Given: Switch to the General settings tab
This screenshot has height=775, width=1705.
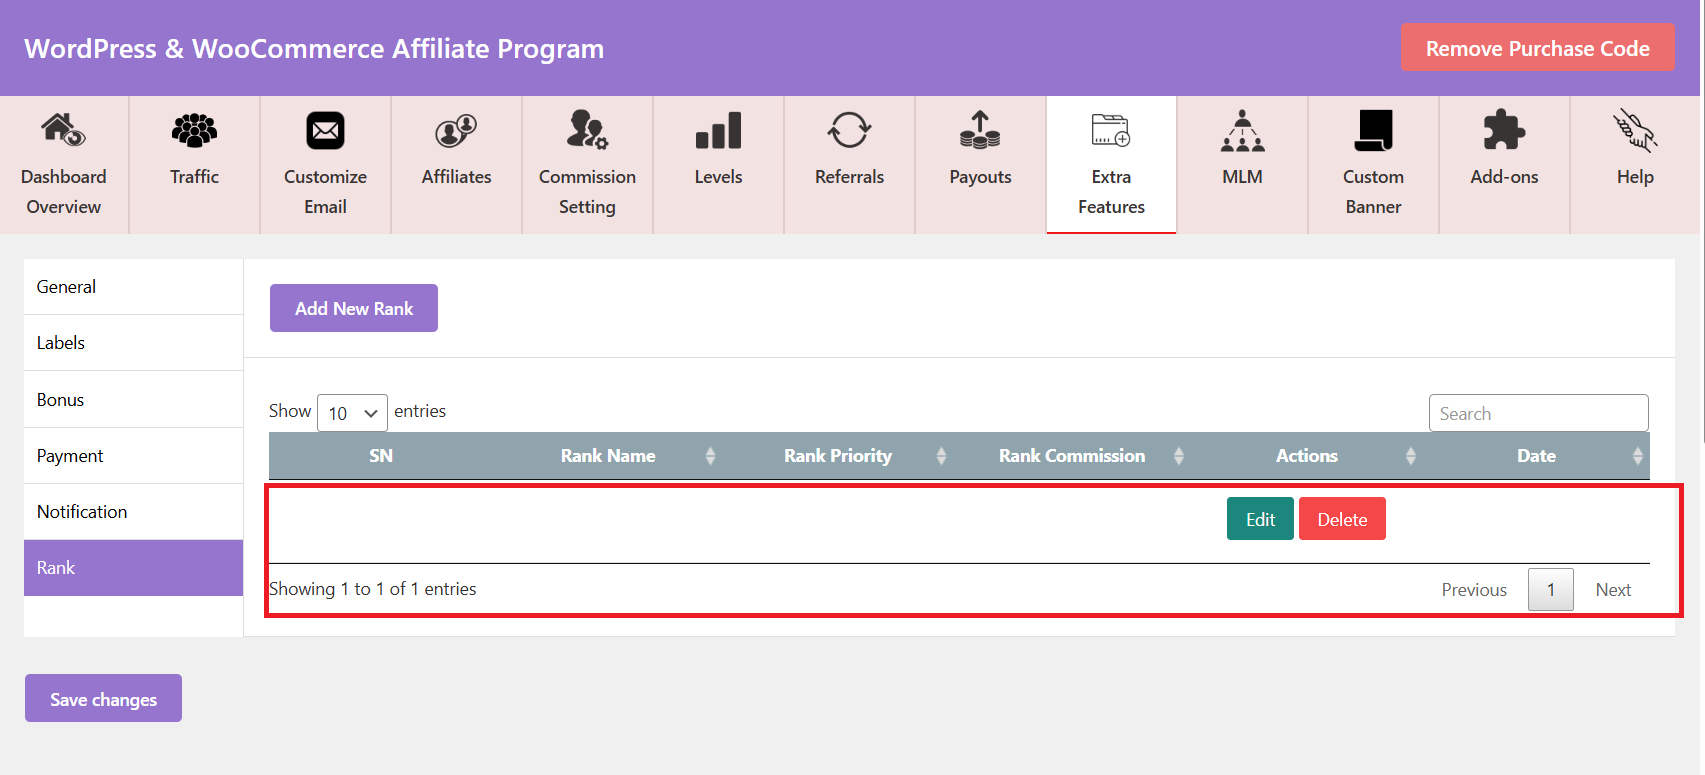Looking at the screenshot, I should pos(133,287).
